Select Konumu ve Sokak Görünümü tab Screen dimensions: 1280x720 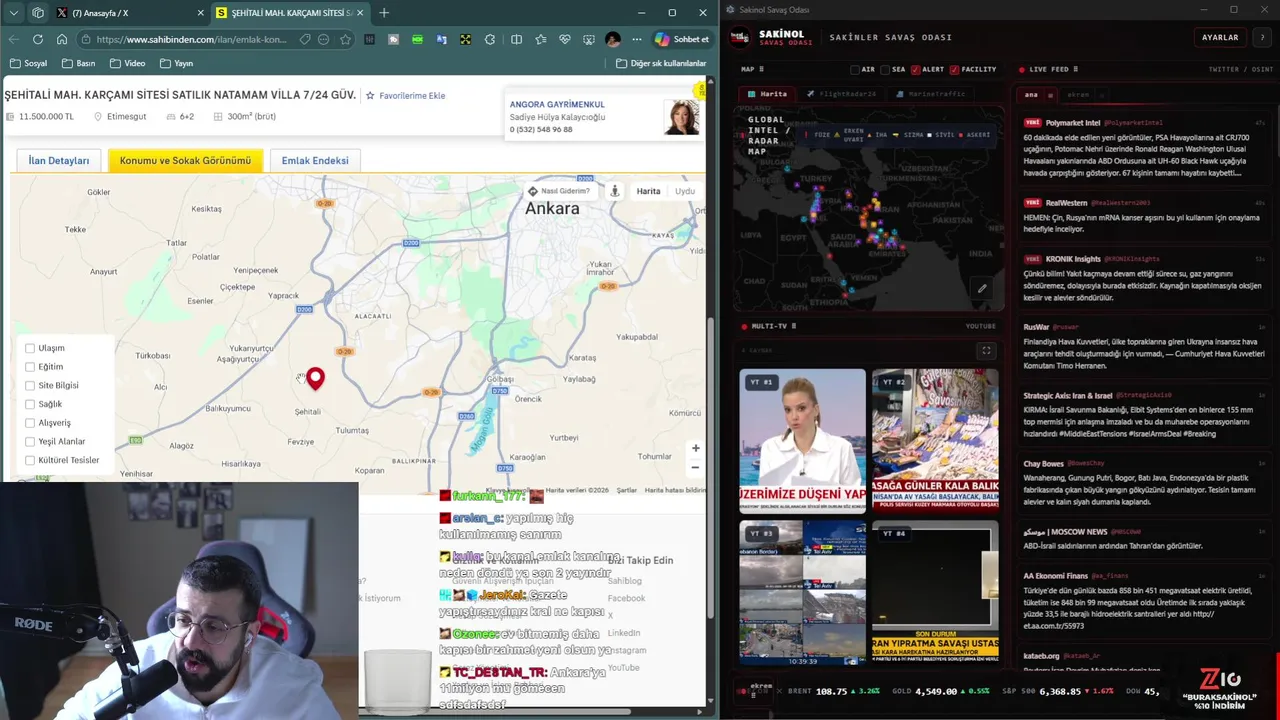pyautogui.click(x=185, y=160)
